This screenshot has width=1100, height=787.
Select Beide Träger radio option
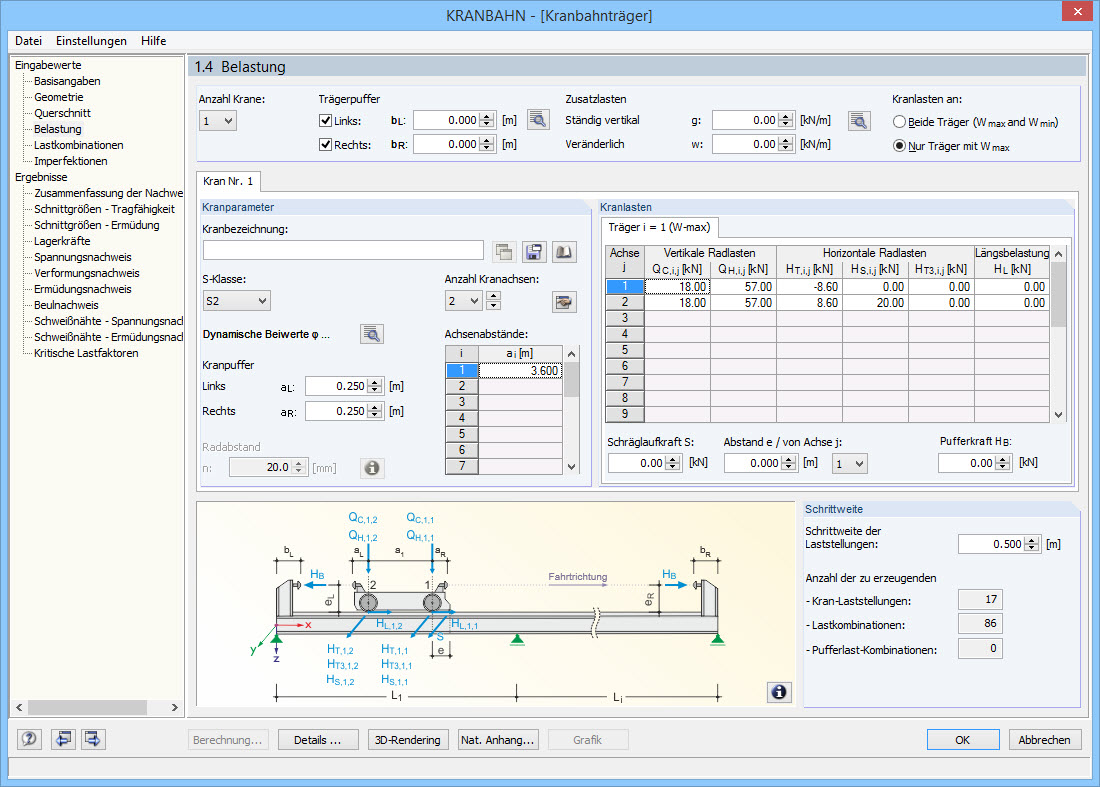tap(899, 122)
